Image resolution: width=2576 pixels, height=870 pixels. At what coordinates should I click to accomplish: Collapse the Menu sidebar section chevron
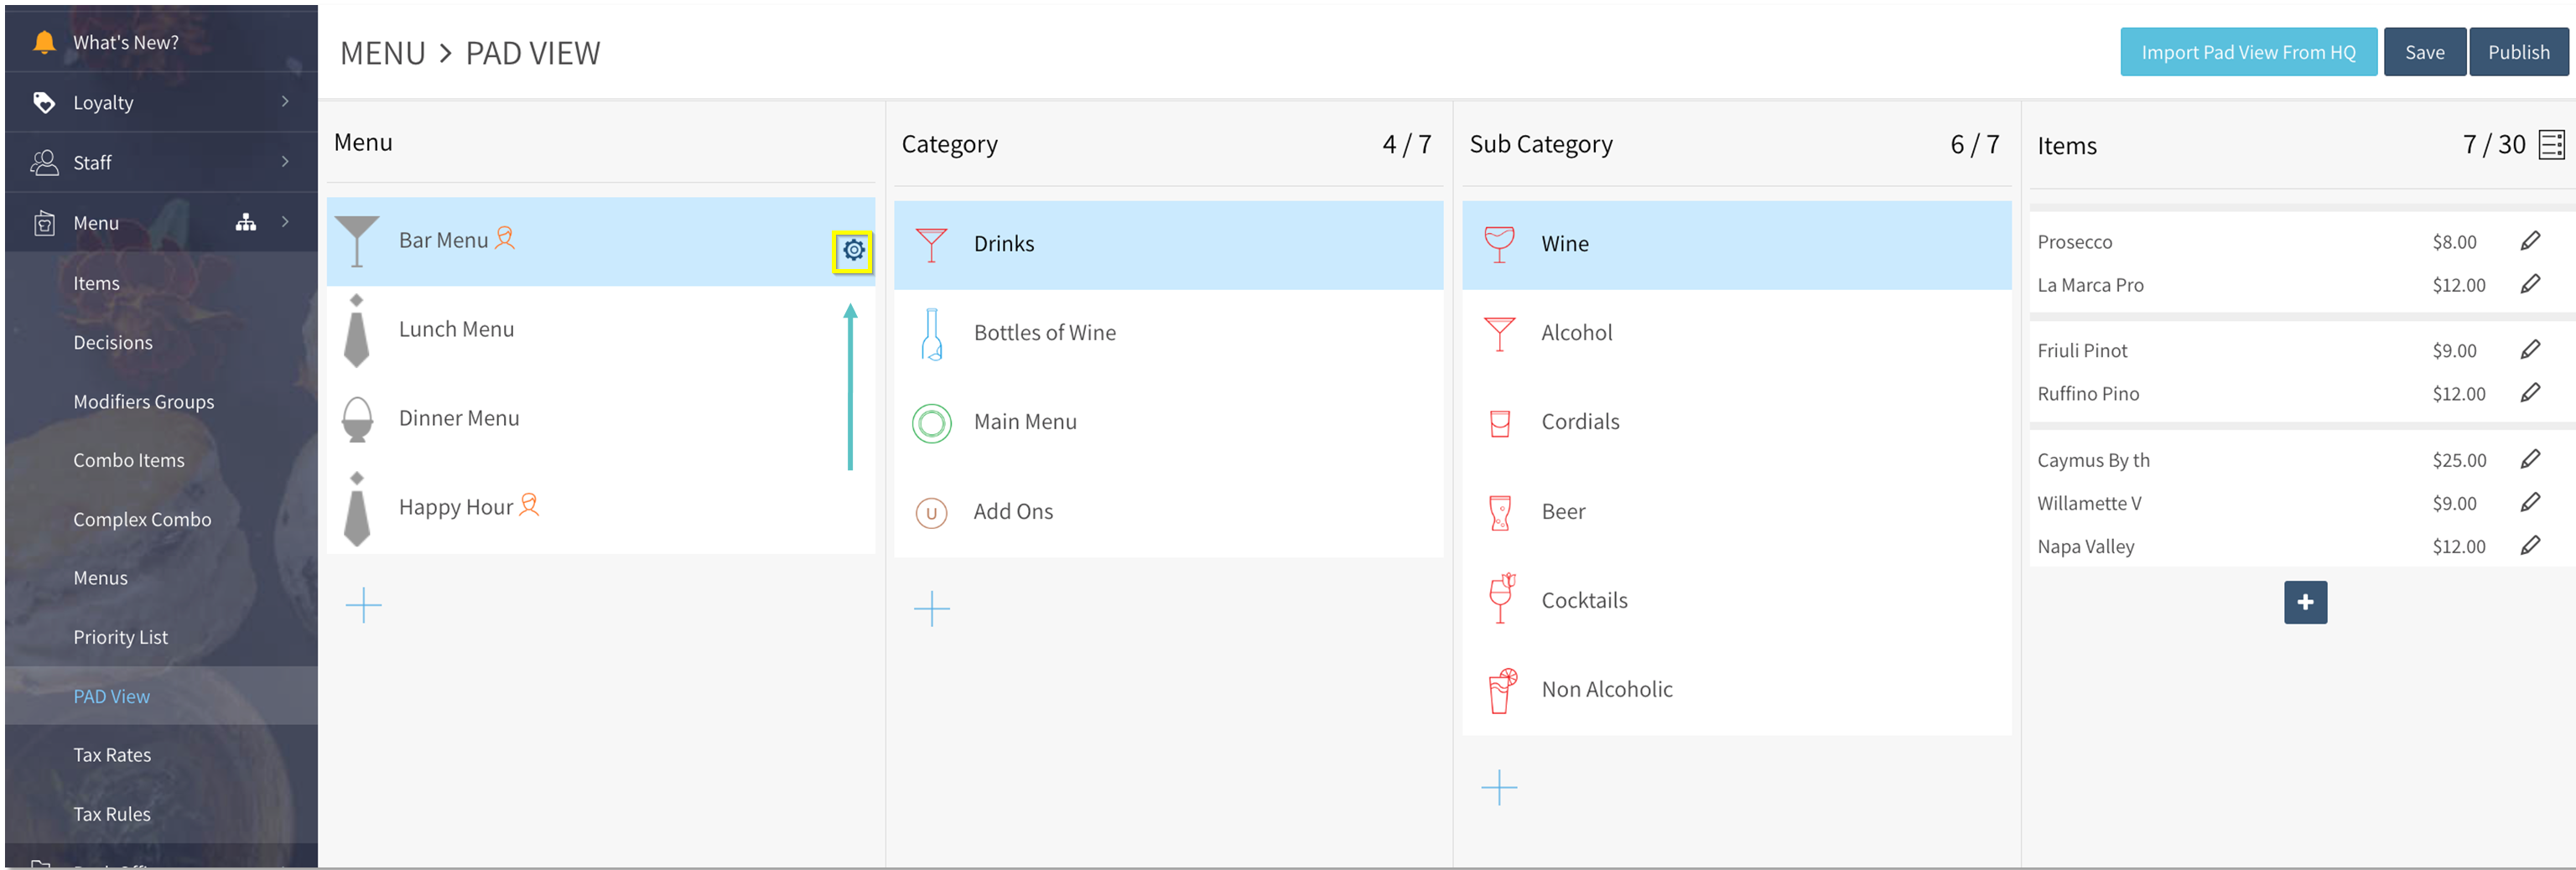[x=285, y=222]
